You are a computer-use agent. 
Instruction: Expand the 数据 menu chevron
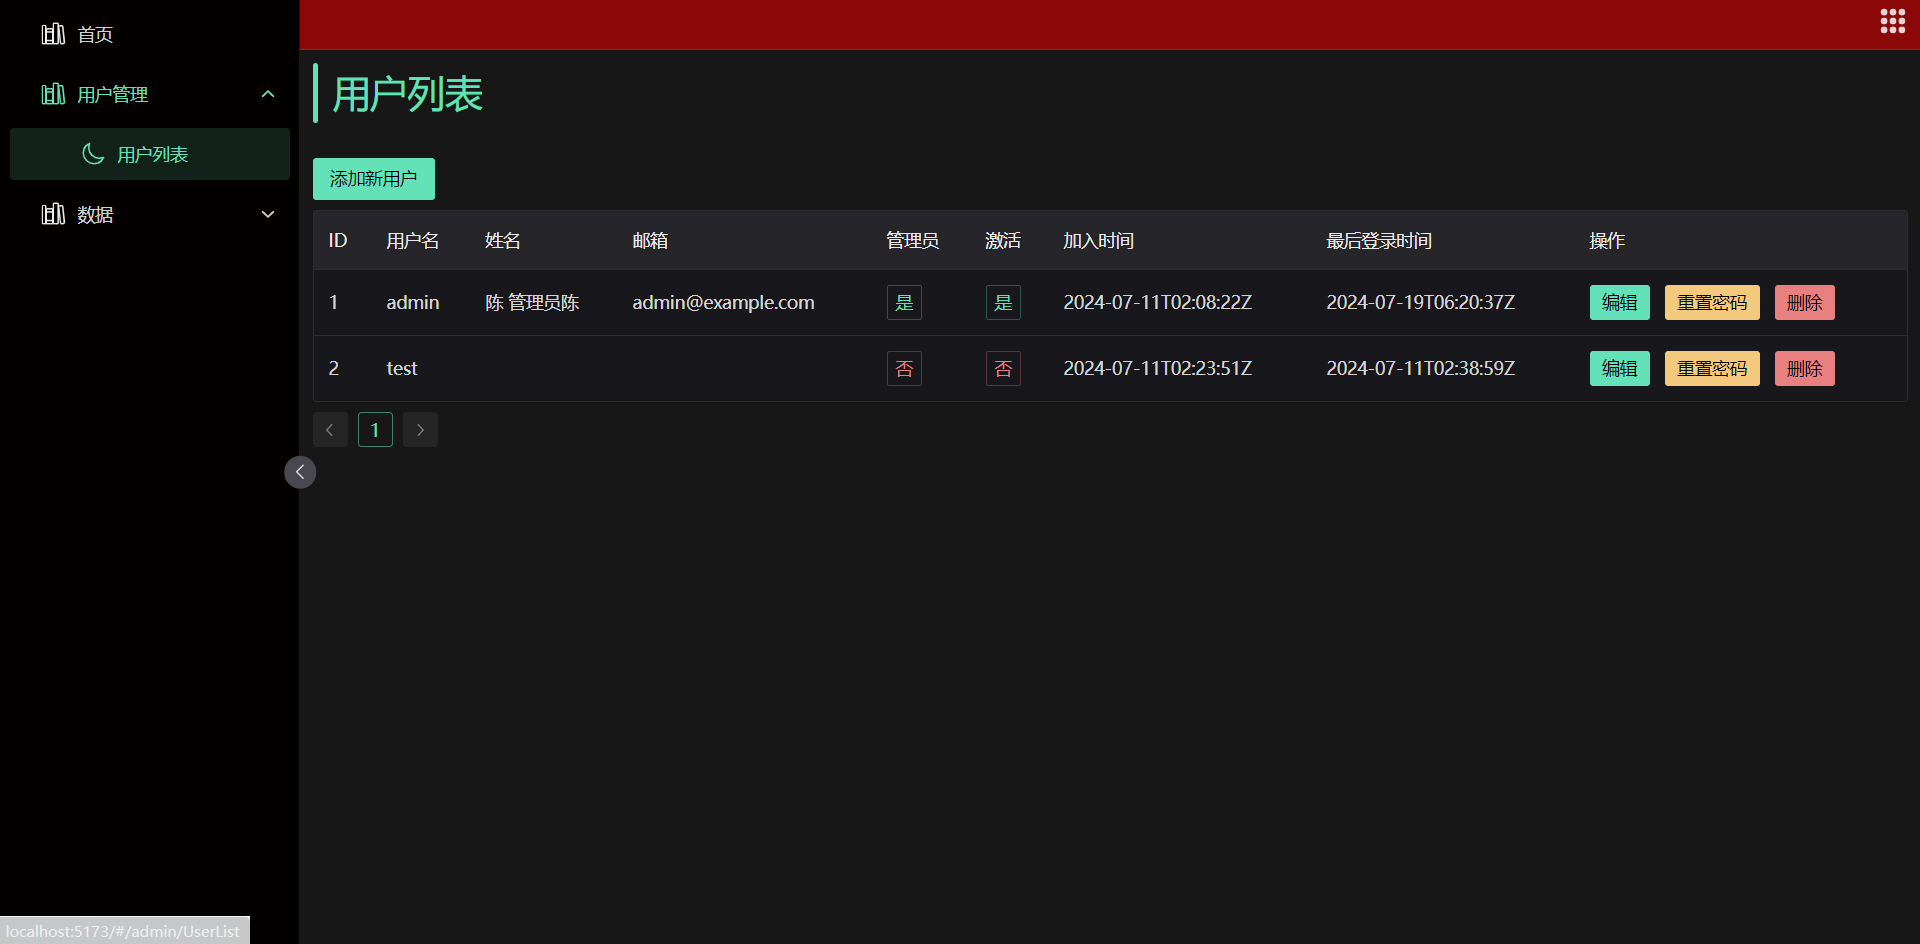[268, 214]
